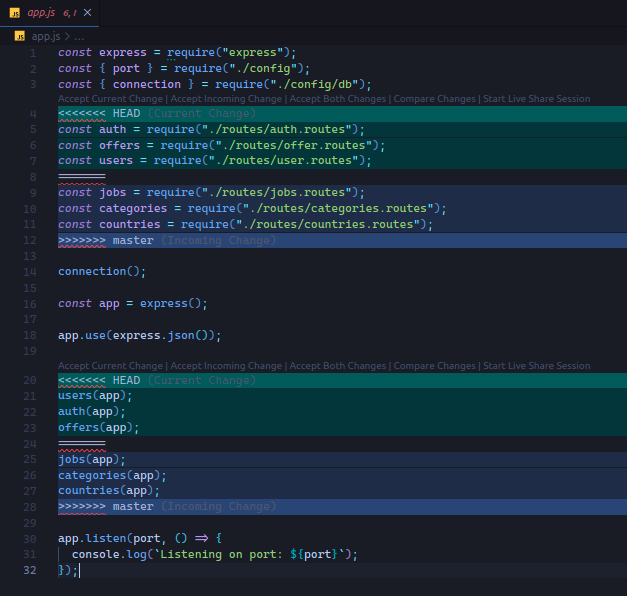Click the JS icon in breadcrumb
This screenshot has height=596, width=627.
coord(20,36)
